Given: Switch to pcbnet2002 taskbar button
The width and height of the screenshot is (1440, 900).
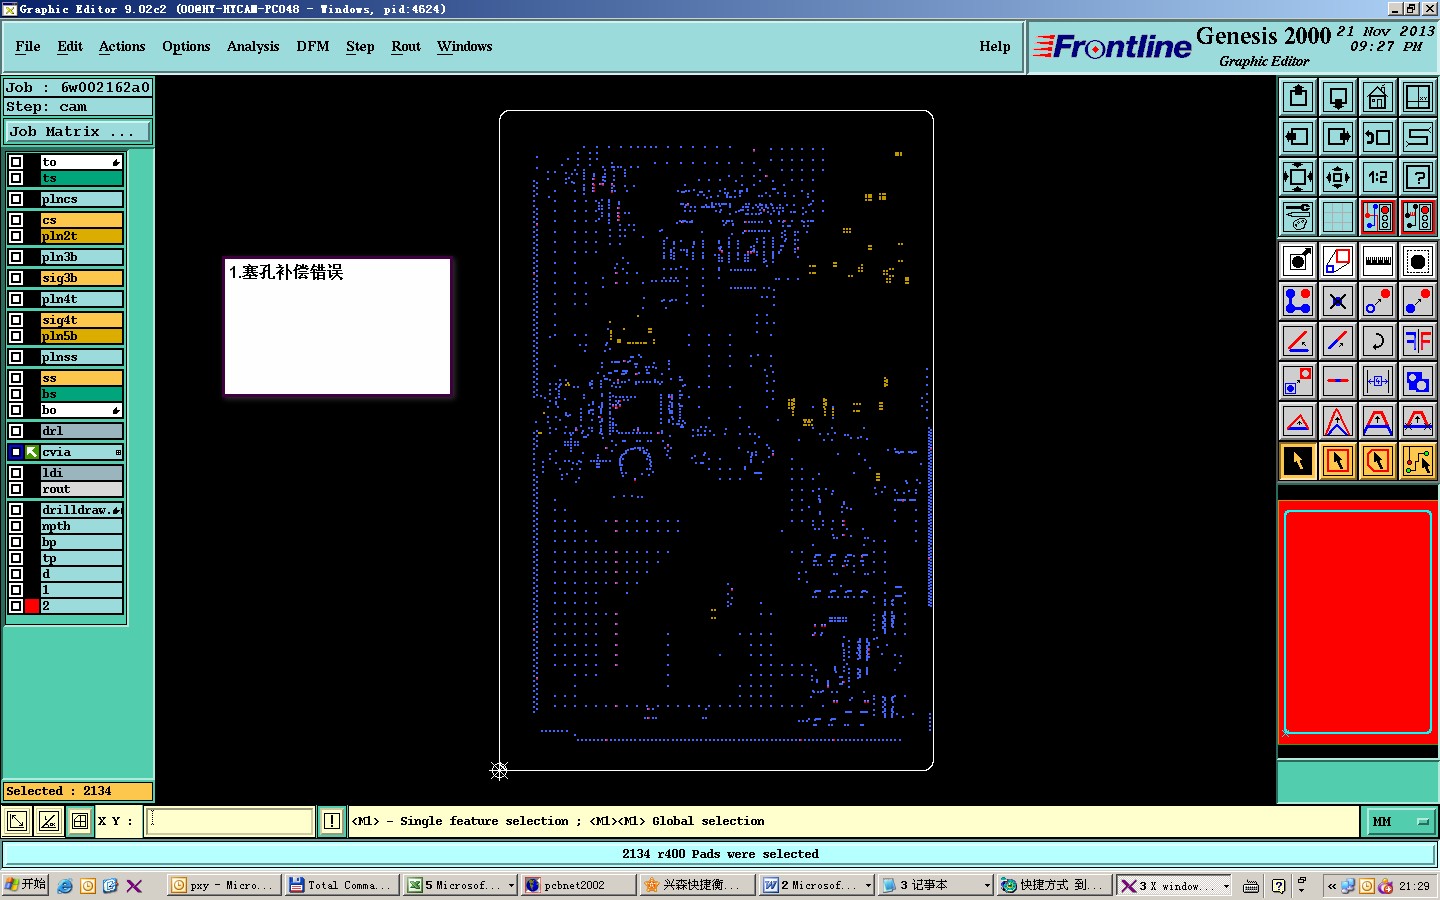Looking at the screenshot, I should click(578, 885).
